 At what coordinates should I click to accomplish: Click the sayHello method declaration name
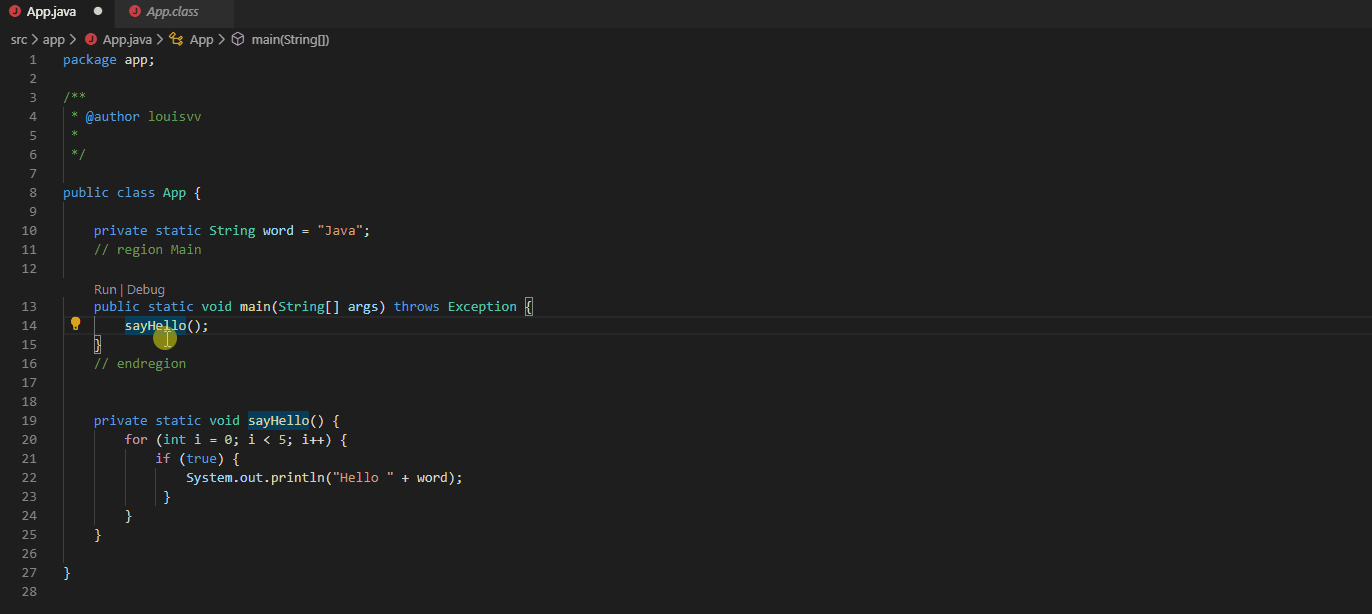[278, 421]
